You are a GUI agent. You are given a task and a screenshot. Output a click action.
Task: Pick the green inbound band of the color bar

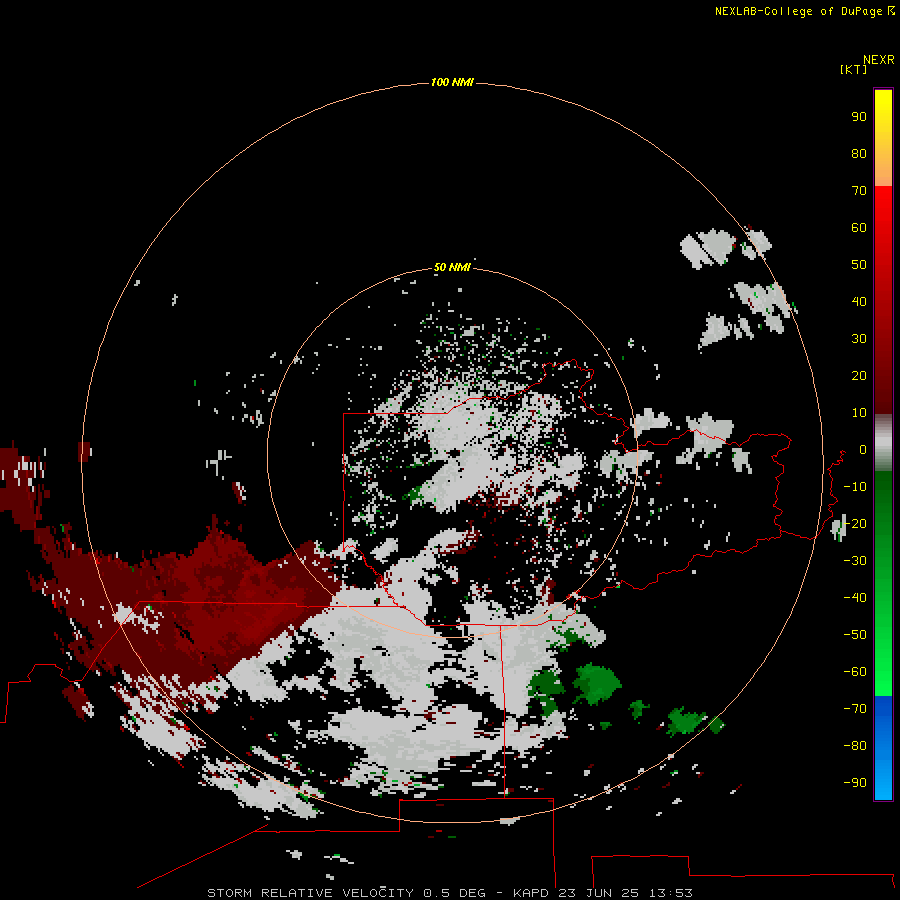(x=883, y=583)
